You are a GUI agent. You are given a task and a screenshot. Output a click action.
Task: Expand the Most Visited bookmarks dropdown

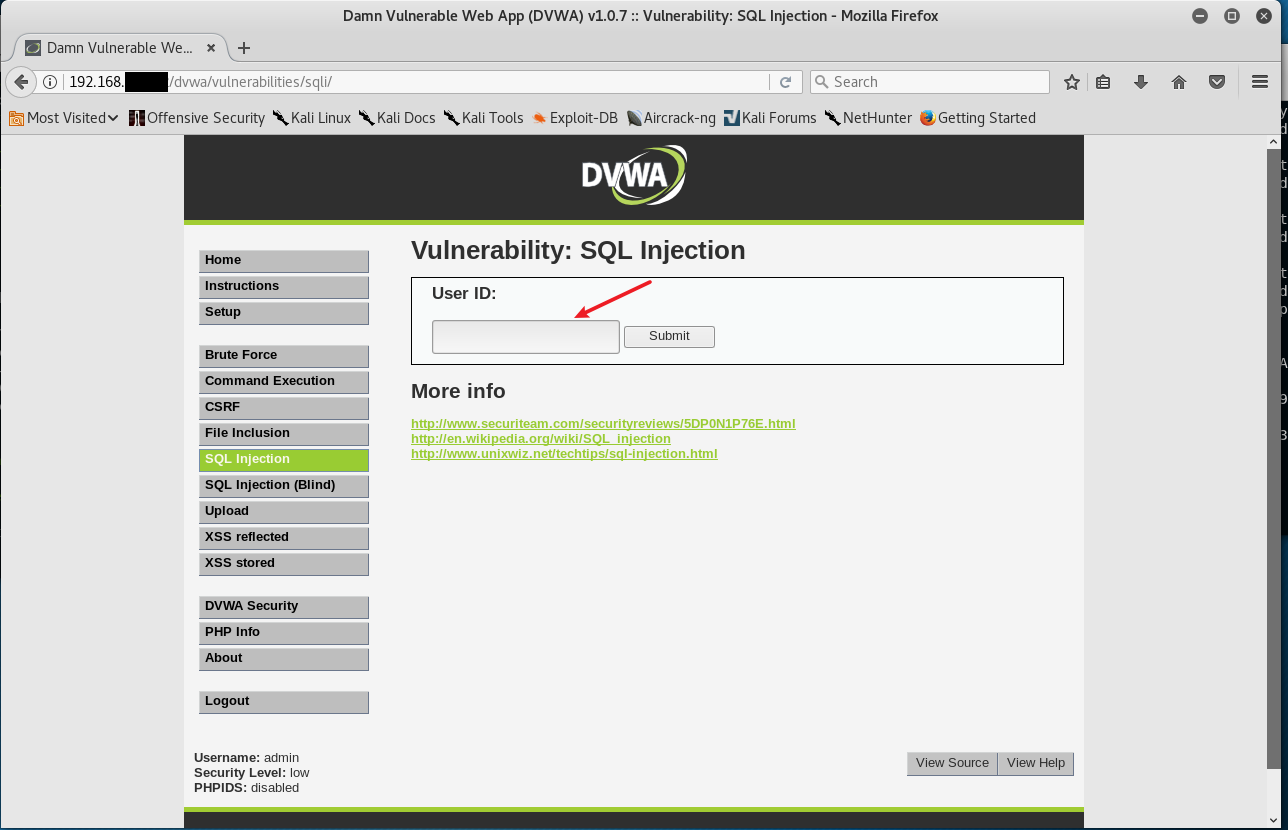pos(113,117)
